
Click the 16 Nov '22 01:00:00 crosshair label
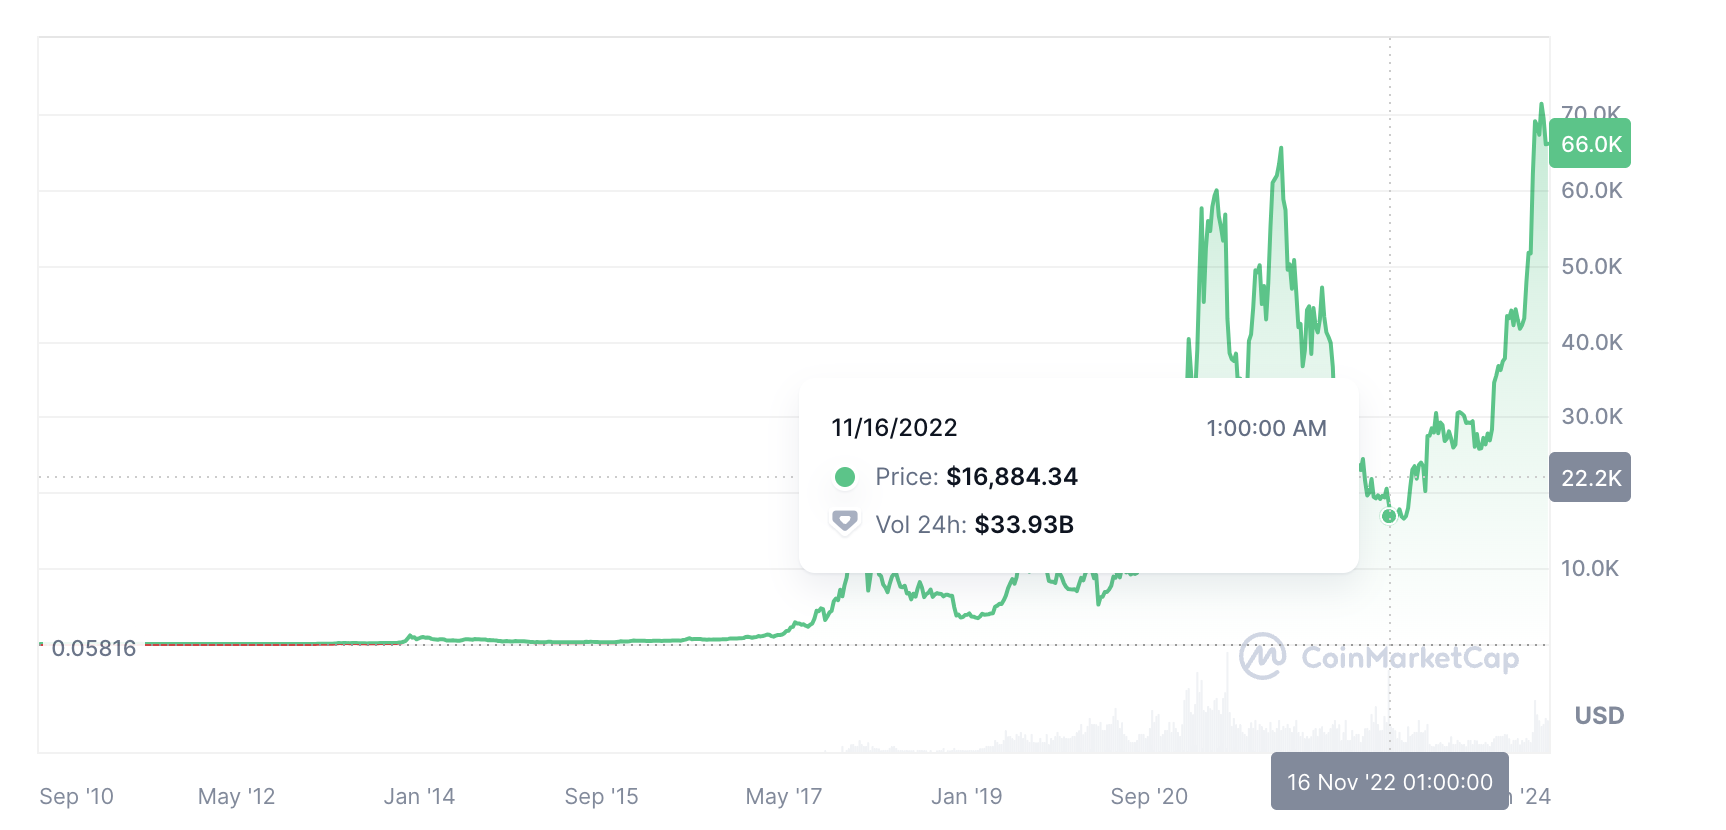pos(1389,782)
